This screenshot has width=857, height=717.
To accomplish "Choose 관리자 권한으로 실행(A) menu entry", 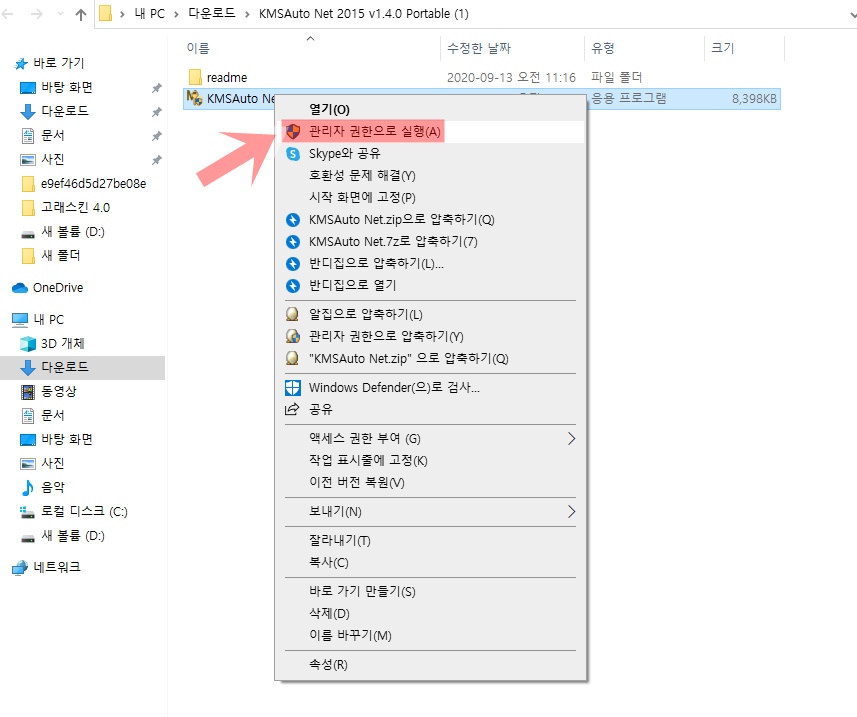I will click(x=430, y=132).
